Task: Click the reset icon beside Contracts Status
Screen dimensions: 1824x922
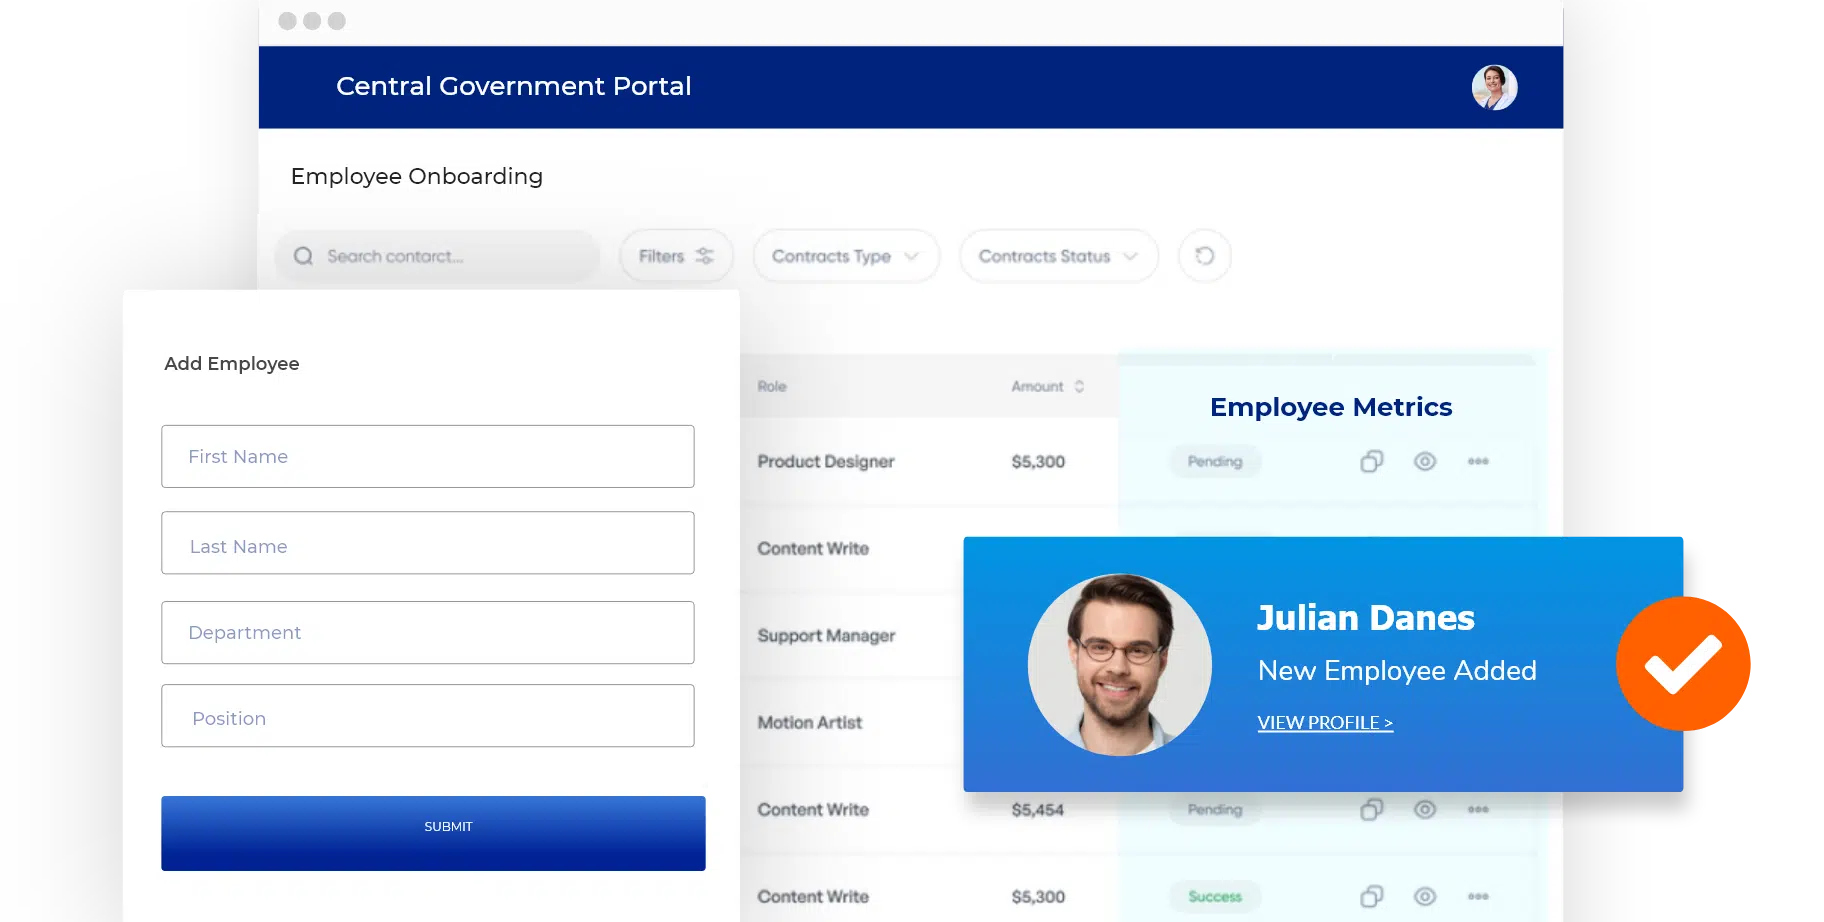Action: tap(1204, 256)
